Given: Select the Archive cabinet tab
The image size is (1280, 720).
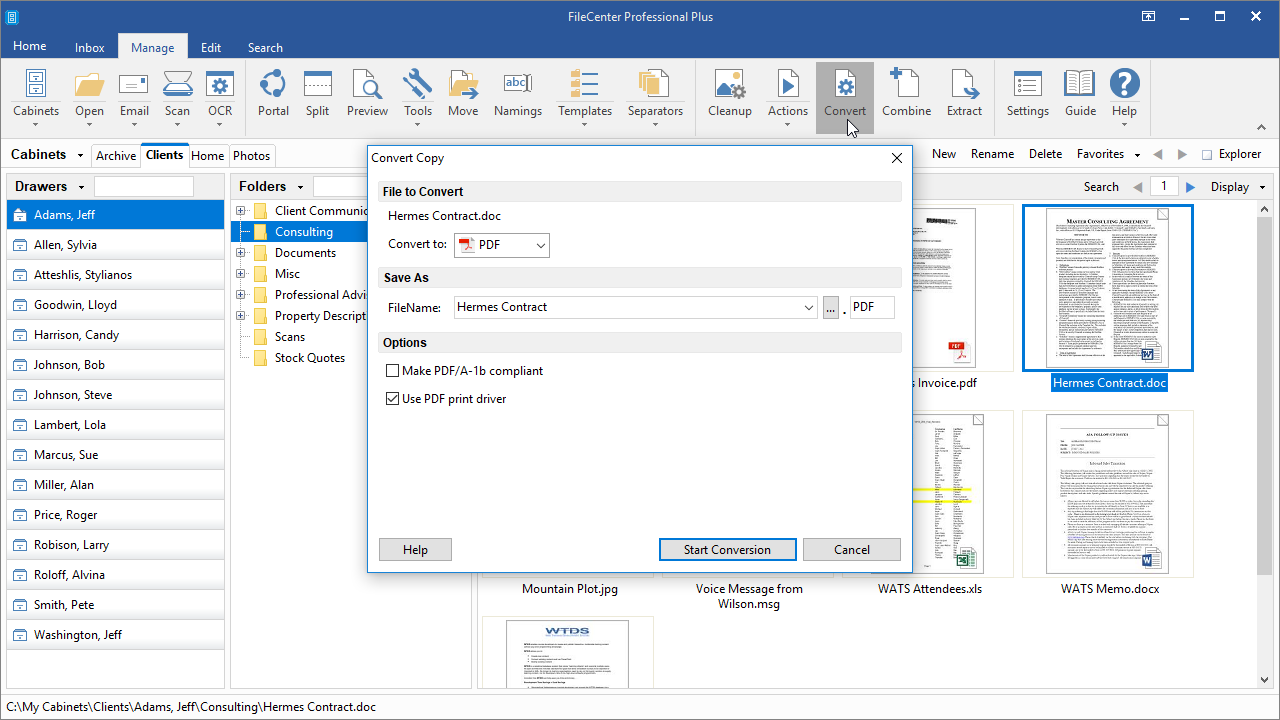Looking at the screenshot, I should (x=116, y=156).
